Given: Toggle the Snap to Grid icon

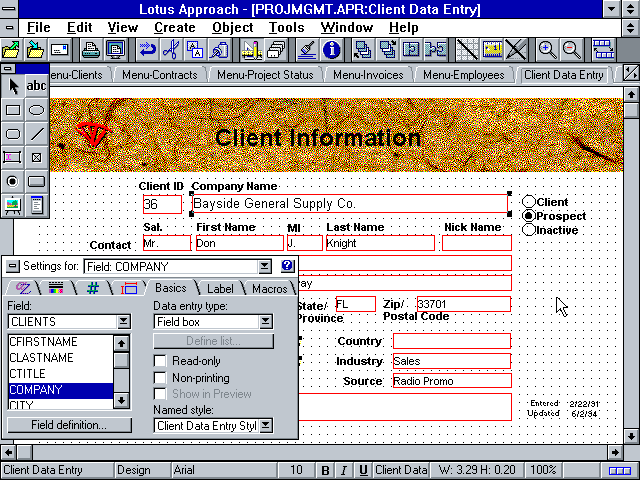Looking at the screenshot, I should (516, 50).
